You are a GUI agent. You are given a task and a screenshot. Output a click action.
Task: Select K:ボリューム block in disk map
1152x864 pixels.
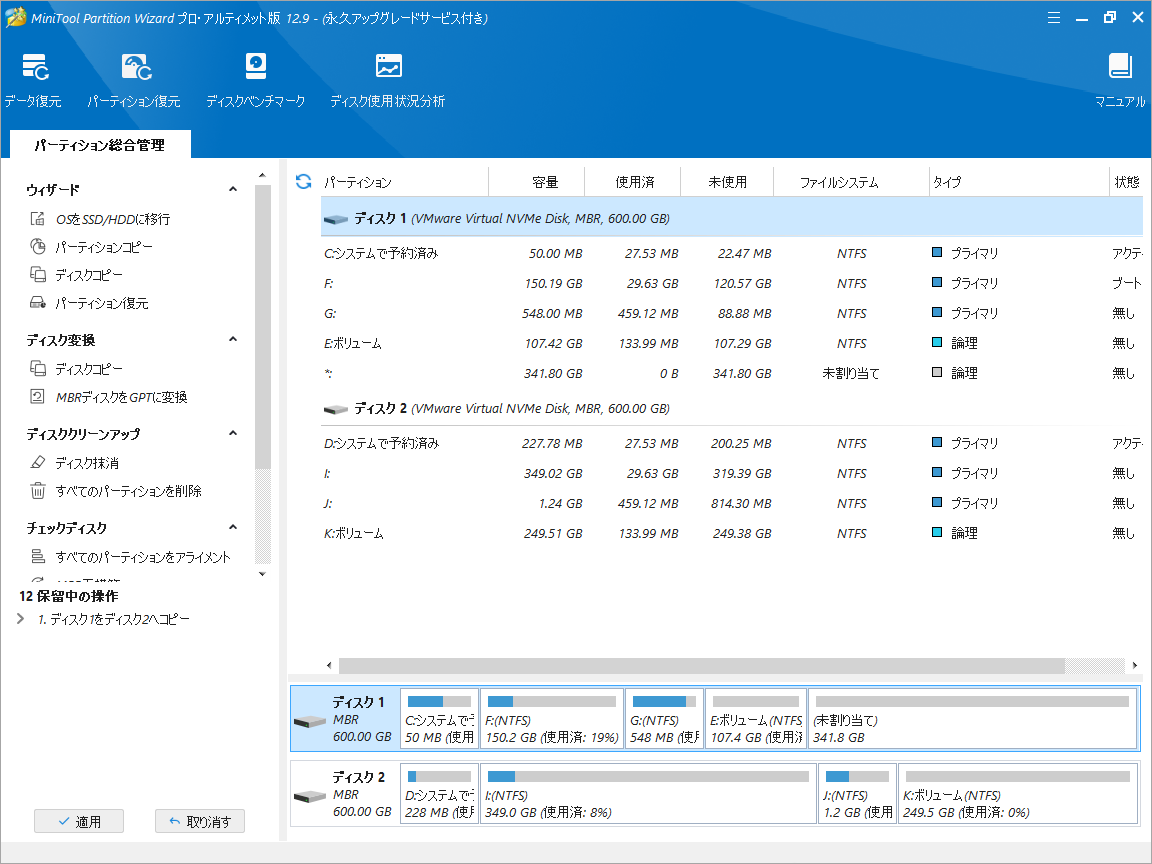pos(1018,793)
